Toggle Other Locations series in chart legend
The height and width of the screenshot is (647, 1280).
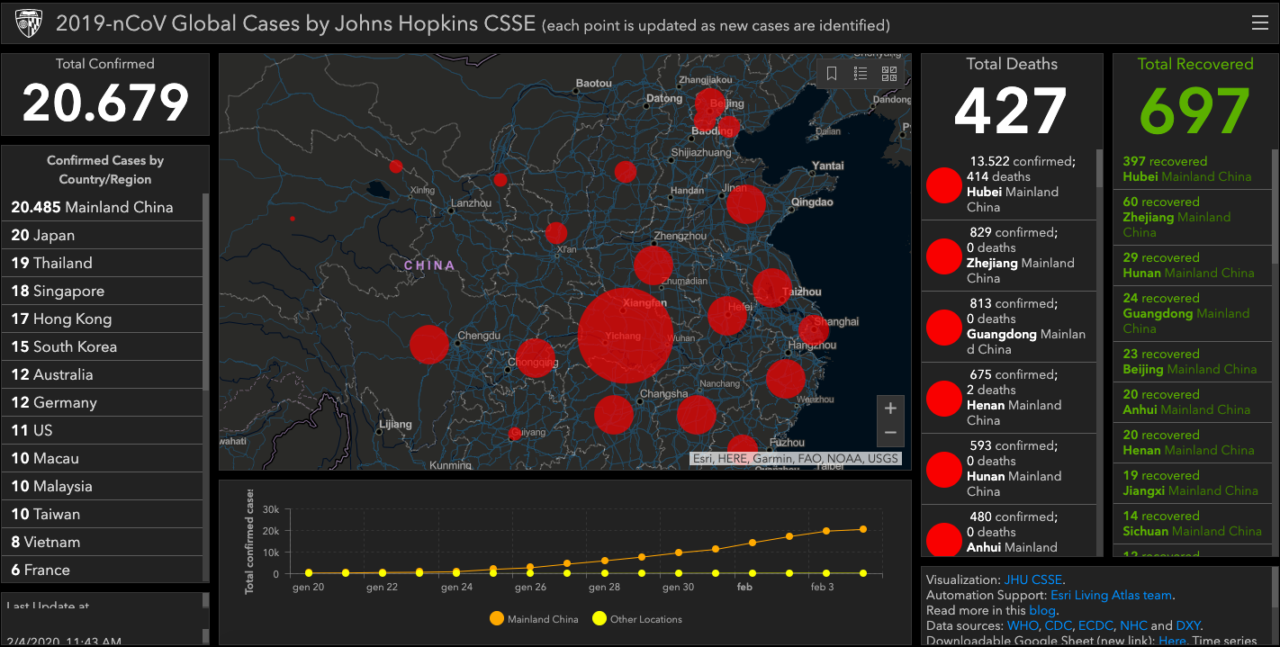tap(637, 619)
